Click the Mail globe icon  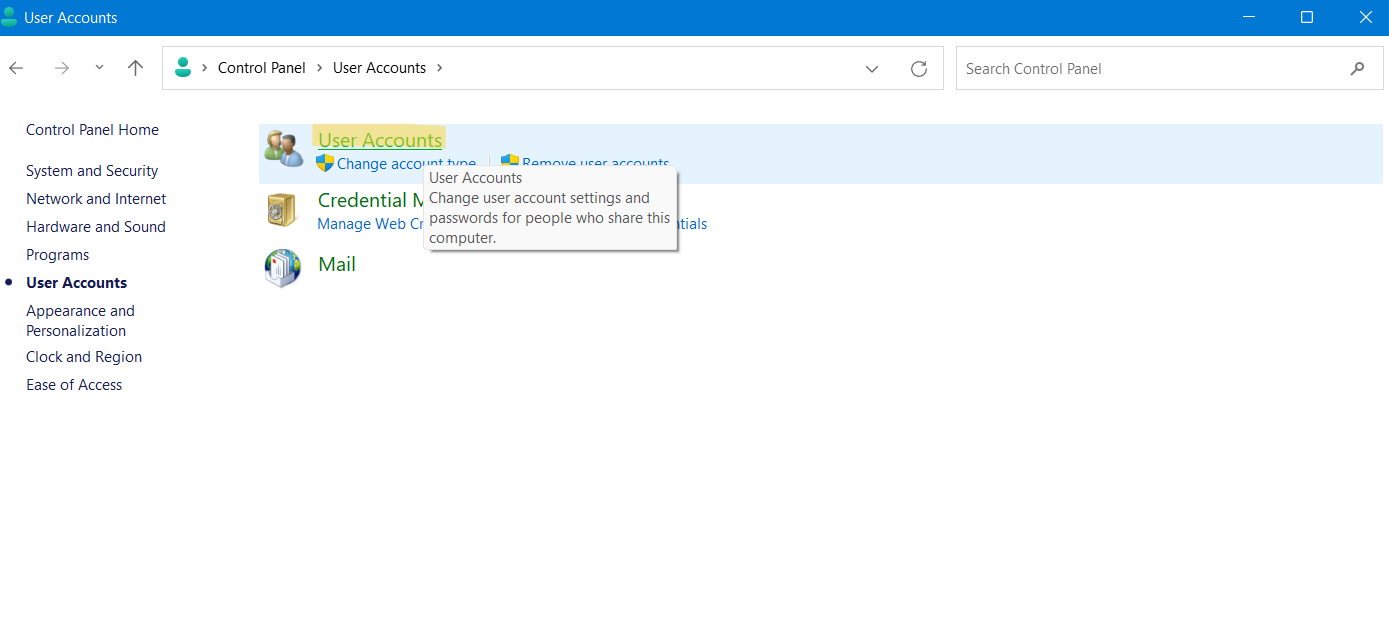coord(282,268)
